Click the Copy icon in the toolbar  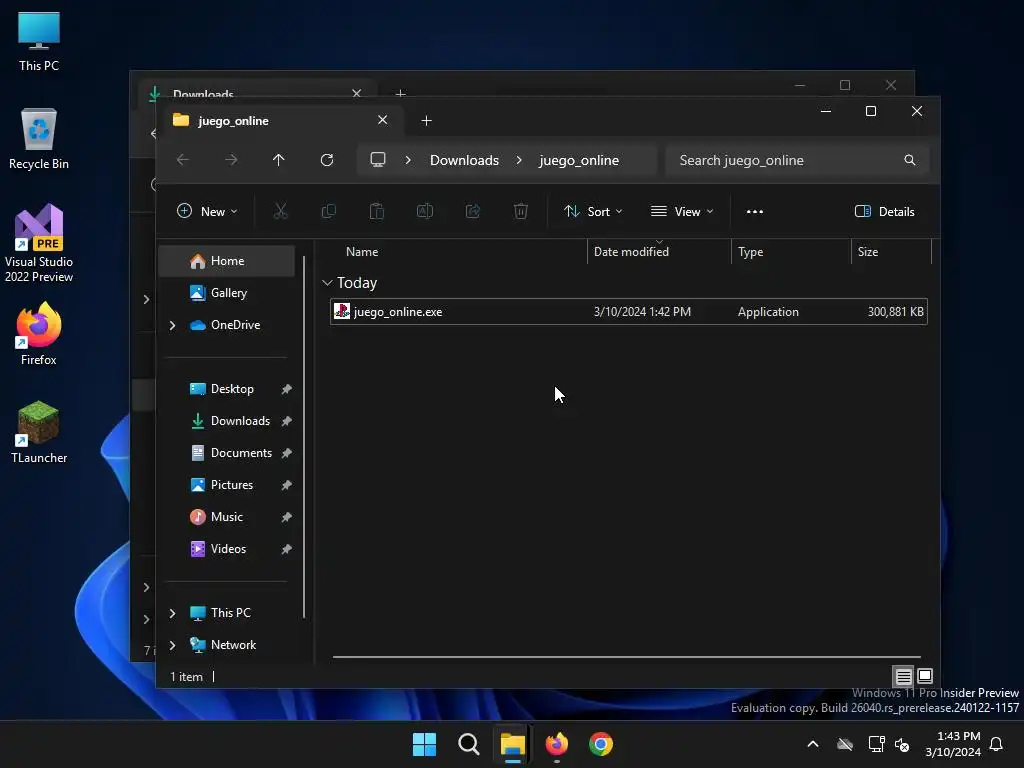point(328,211)
